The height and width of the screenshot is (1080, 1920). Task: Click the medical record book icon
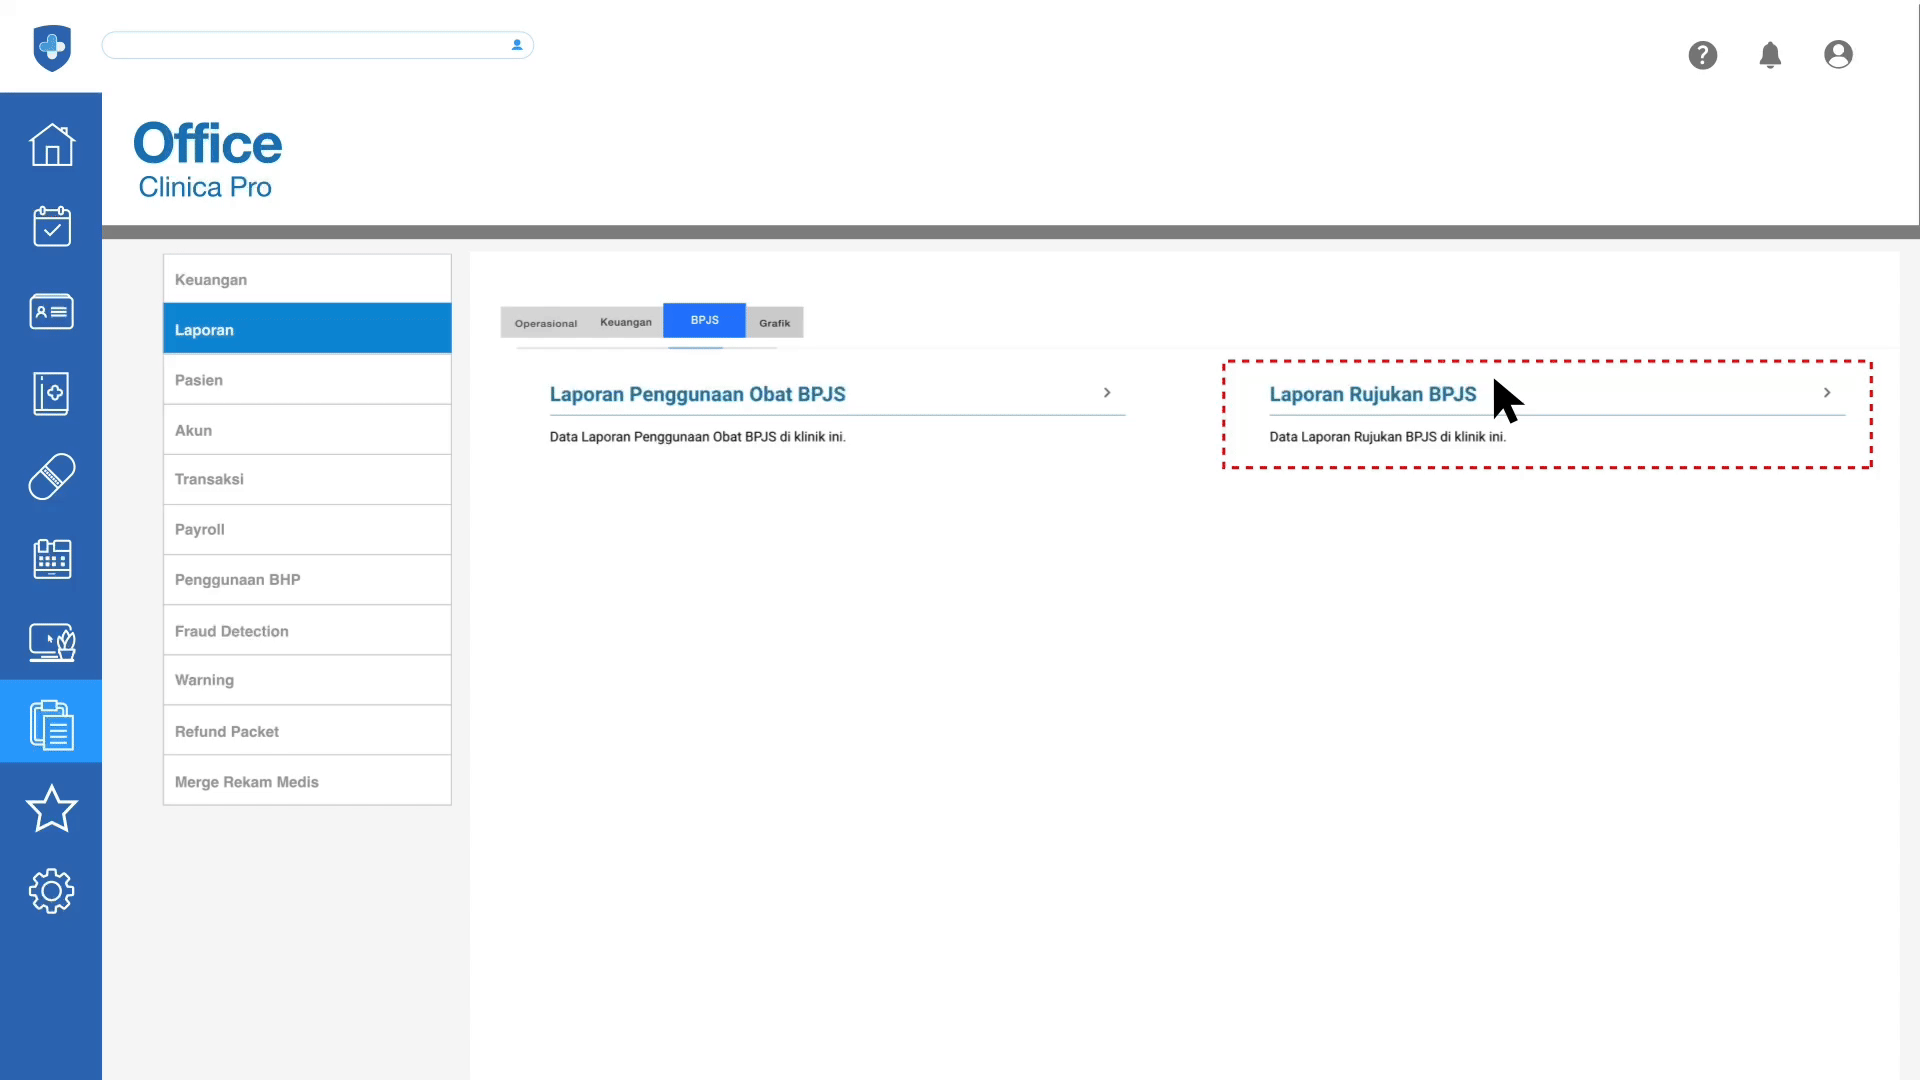[x=51, y=394]
